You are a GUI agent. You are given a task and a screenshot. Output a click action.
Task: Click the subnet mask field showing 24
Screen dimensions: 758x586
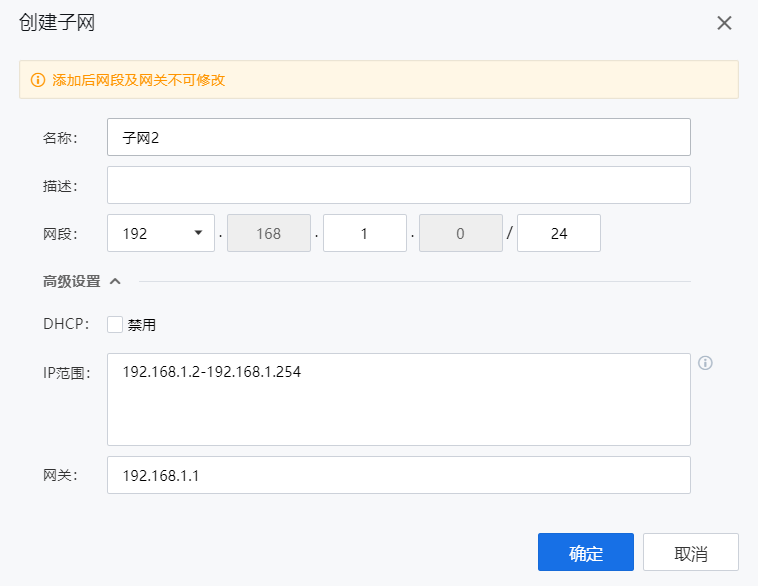pyautogui.click(x=559, y=233)
